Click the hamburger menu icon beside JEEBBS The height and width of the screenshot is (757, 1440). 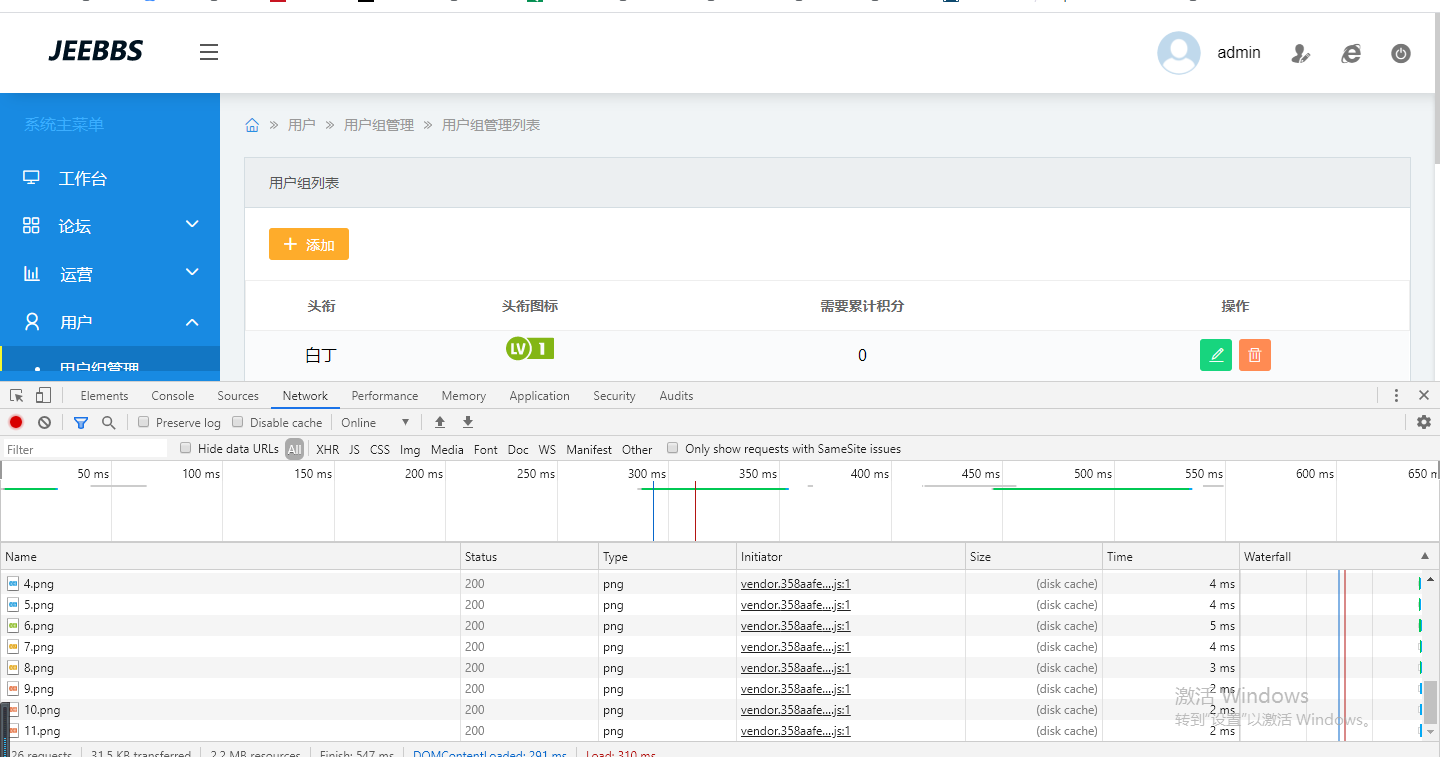click(x=208, y=52)
